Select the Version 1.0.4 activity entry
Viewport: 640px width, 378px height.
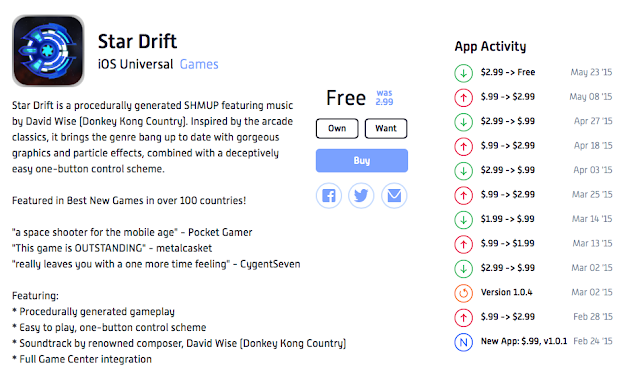pos(533,292)
